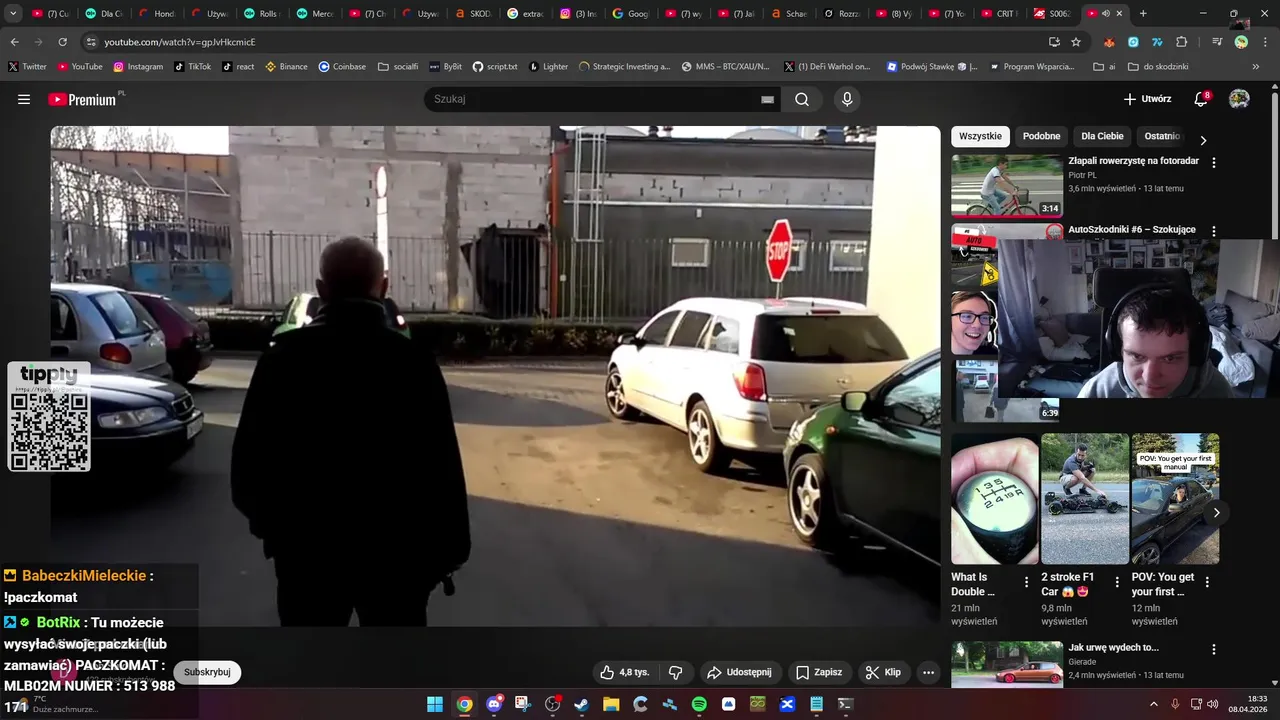
Task: Open Discord from the taskbar
Action: coord(494,704)
